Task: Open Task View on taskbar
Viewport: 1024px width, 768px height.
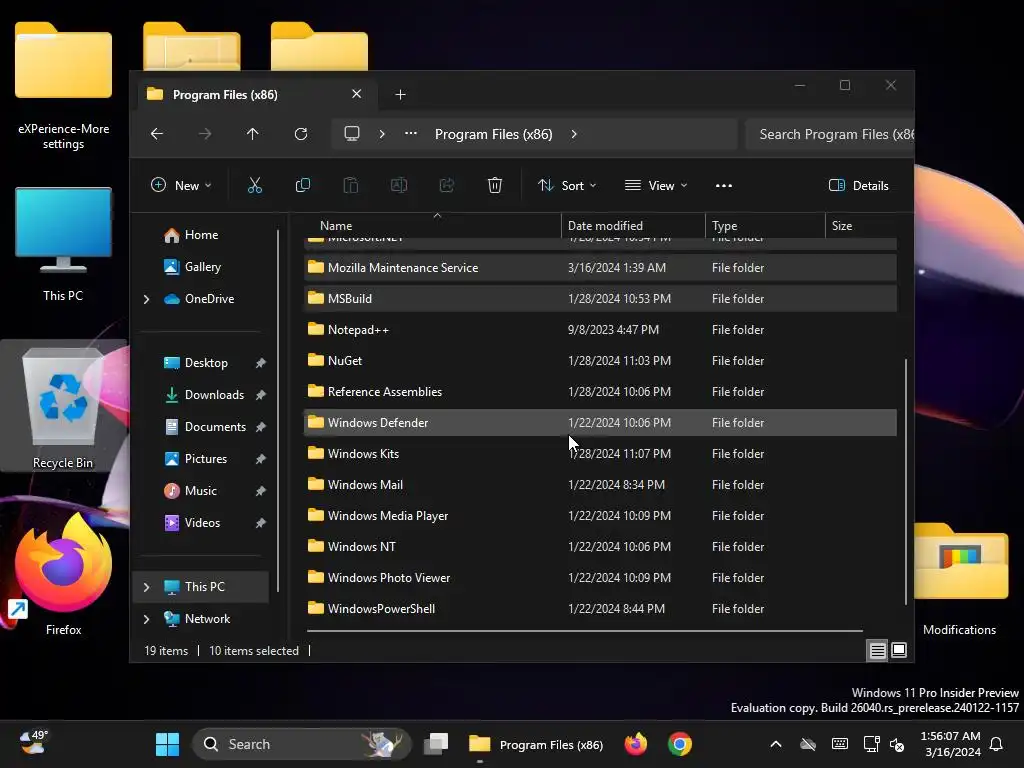Action: pos(436,744)
